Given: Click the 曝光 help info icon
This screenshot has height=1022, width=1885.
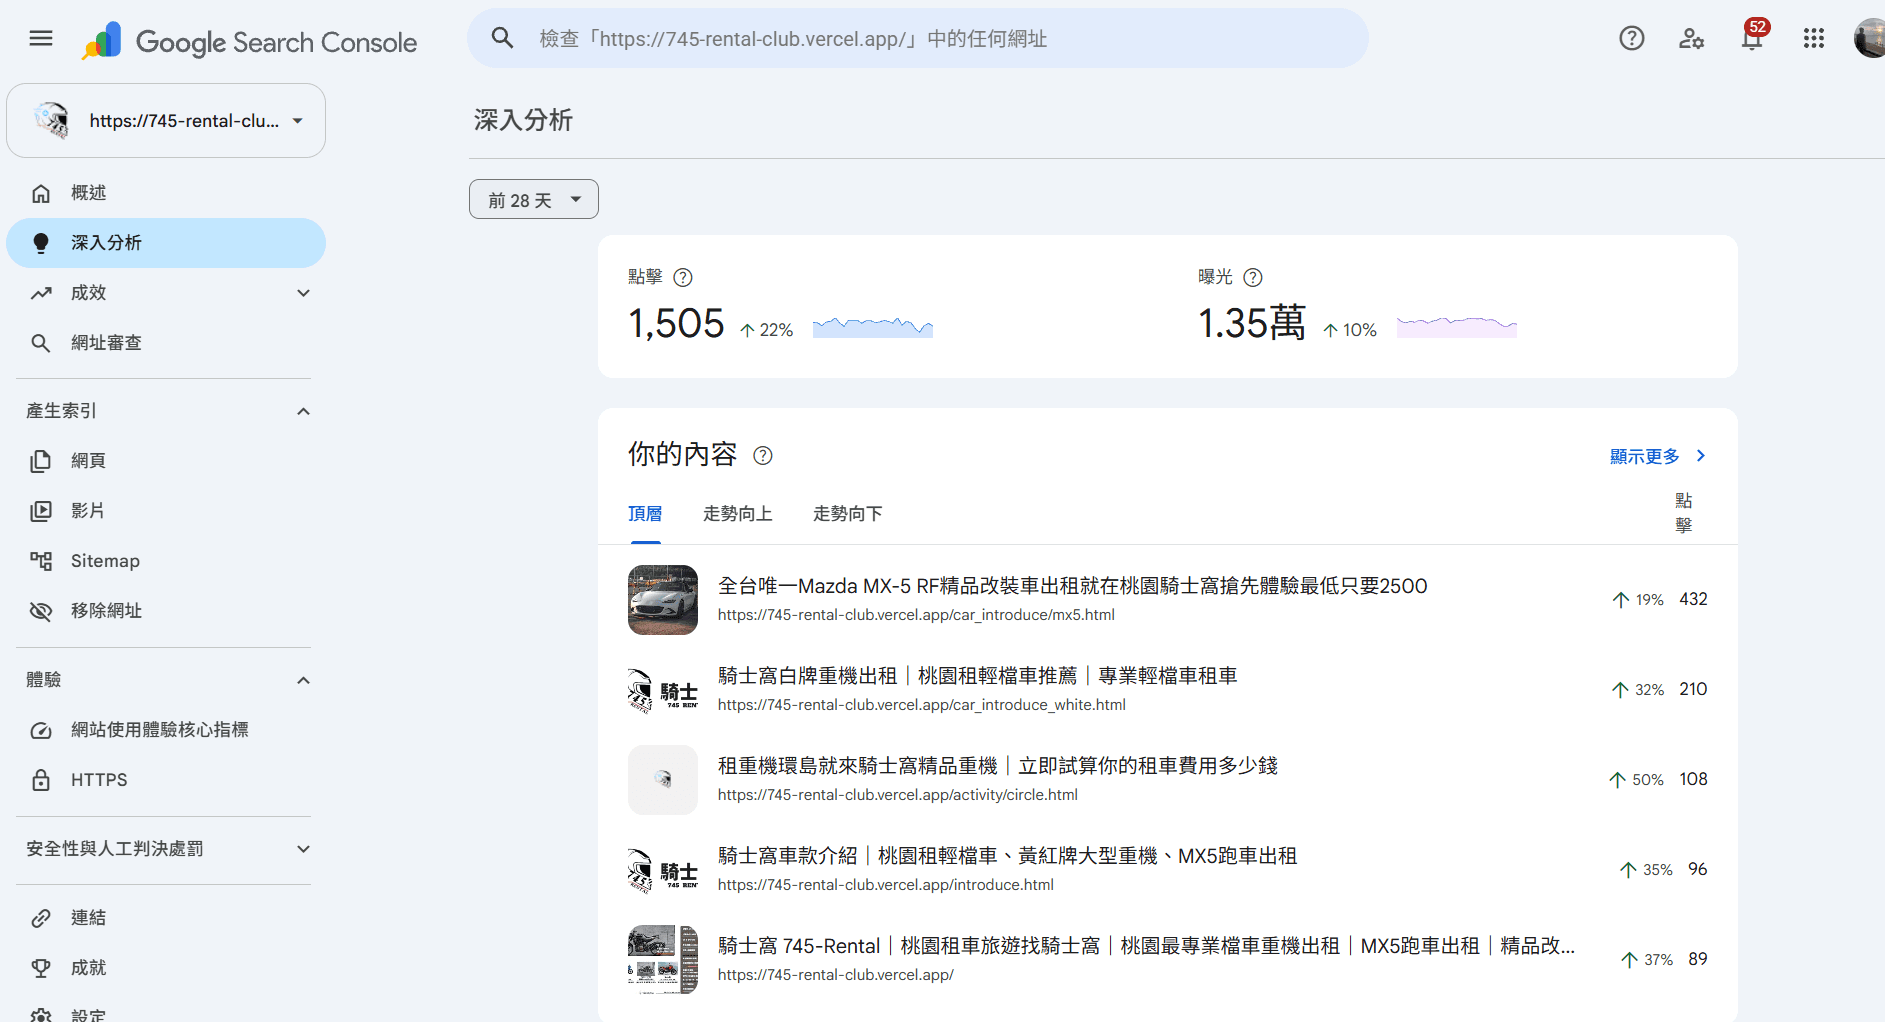Looking at the screenshot, I should click(x=1253, y=278).
